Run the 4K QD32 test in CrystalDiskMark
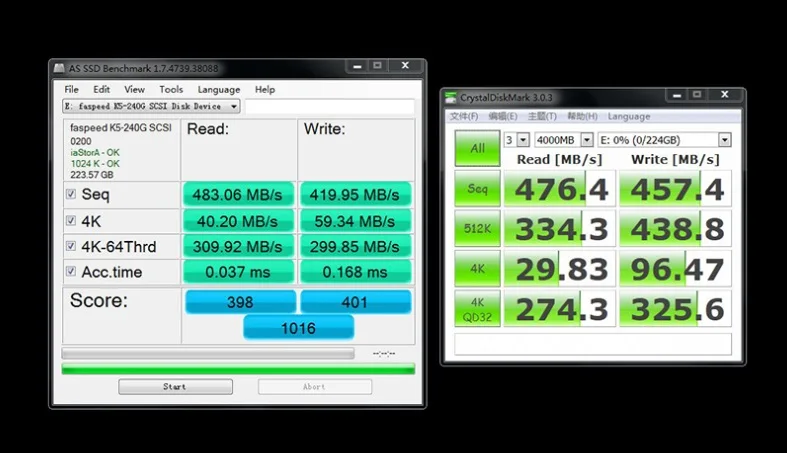 [x=477, y=309]
